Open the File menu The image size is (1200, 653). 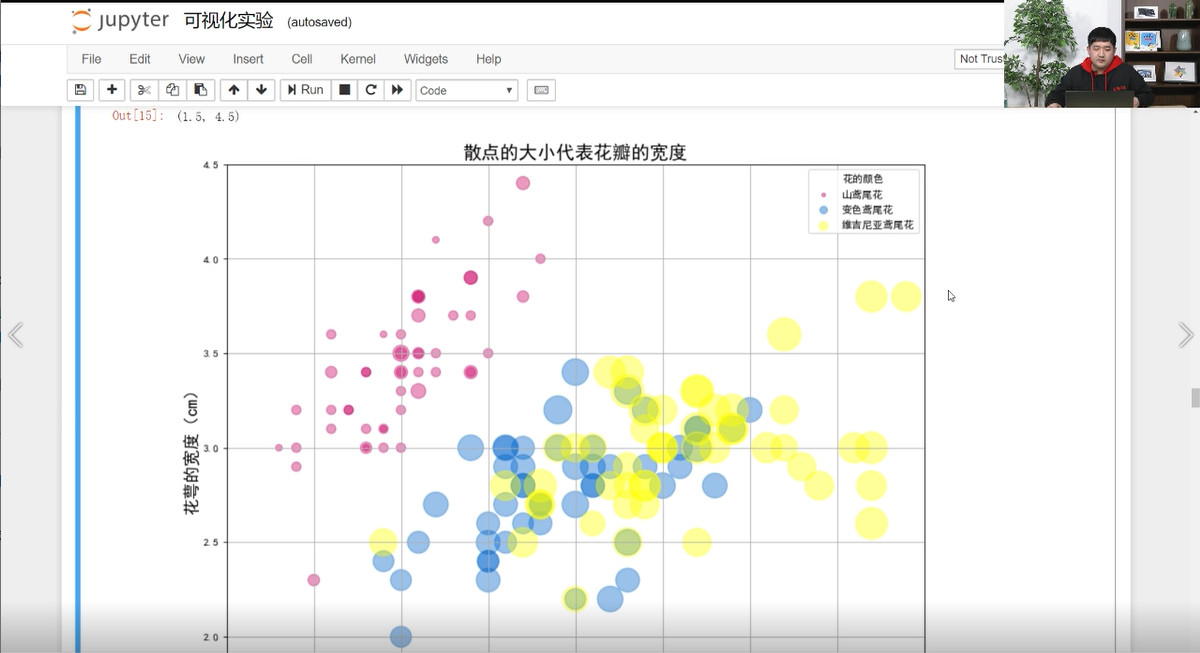[91, 59]
